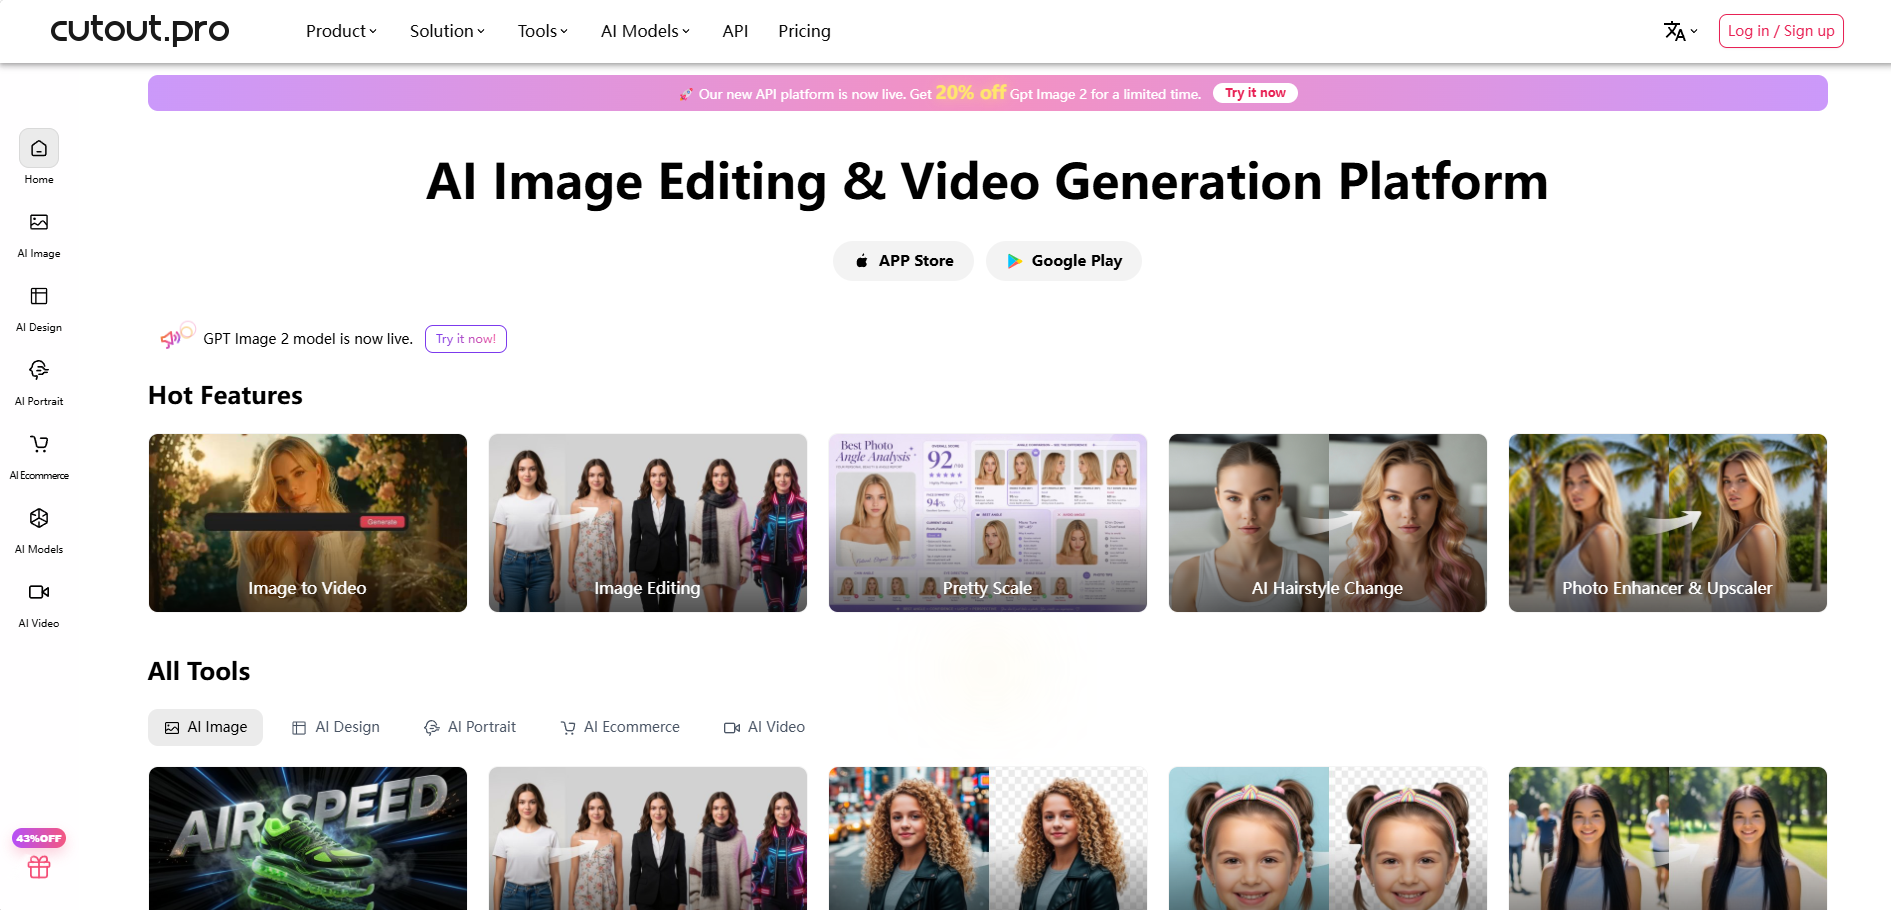Open the park woman photo tool card
1891x910 pixels.
1668,838
